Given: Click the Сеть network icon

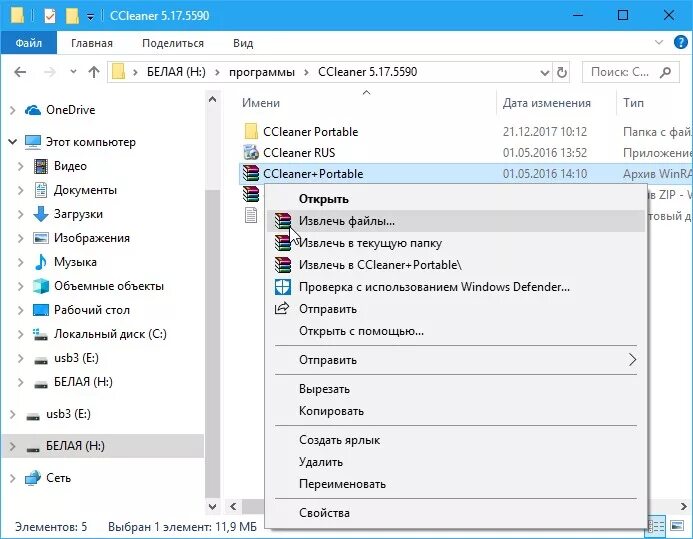Looking at the screenshot, I should tap(33, 478).
